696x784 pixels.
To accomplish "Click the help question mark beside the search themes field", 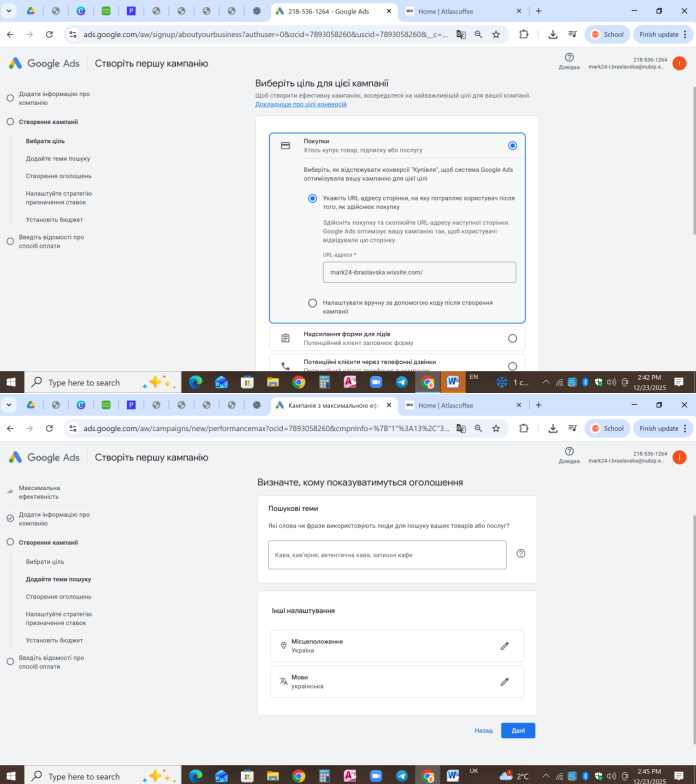I will (x=520, y=554).
